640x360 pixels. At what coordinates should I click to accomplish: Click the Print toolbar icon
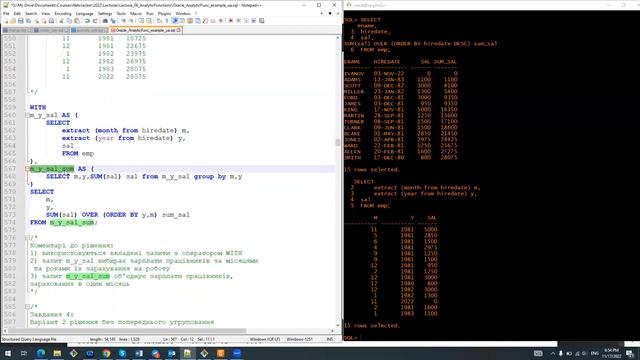(51, 21)
